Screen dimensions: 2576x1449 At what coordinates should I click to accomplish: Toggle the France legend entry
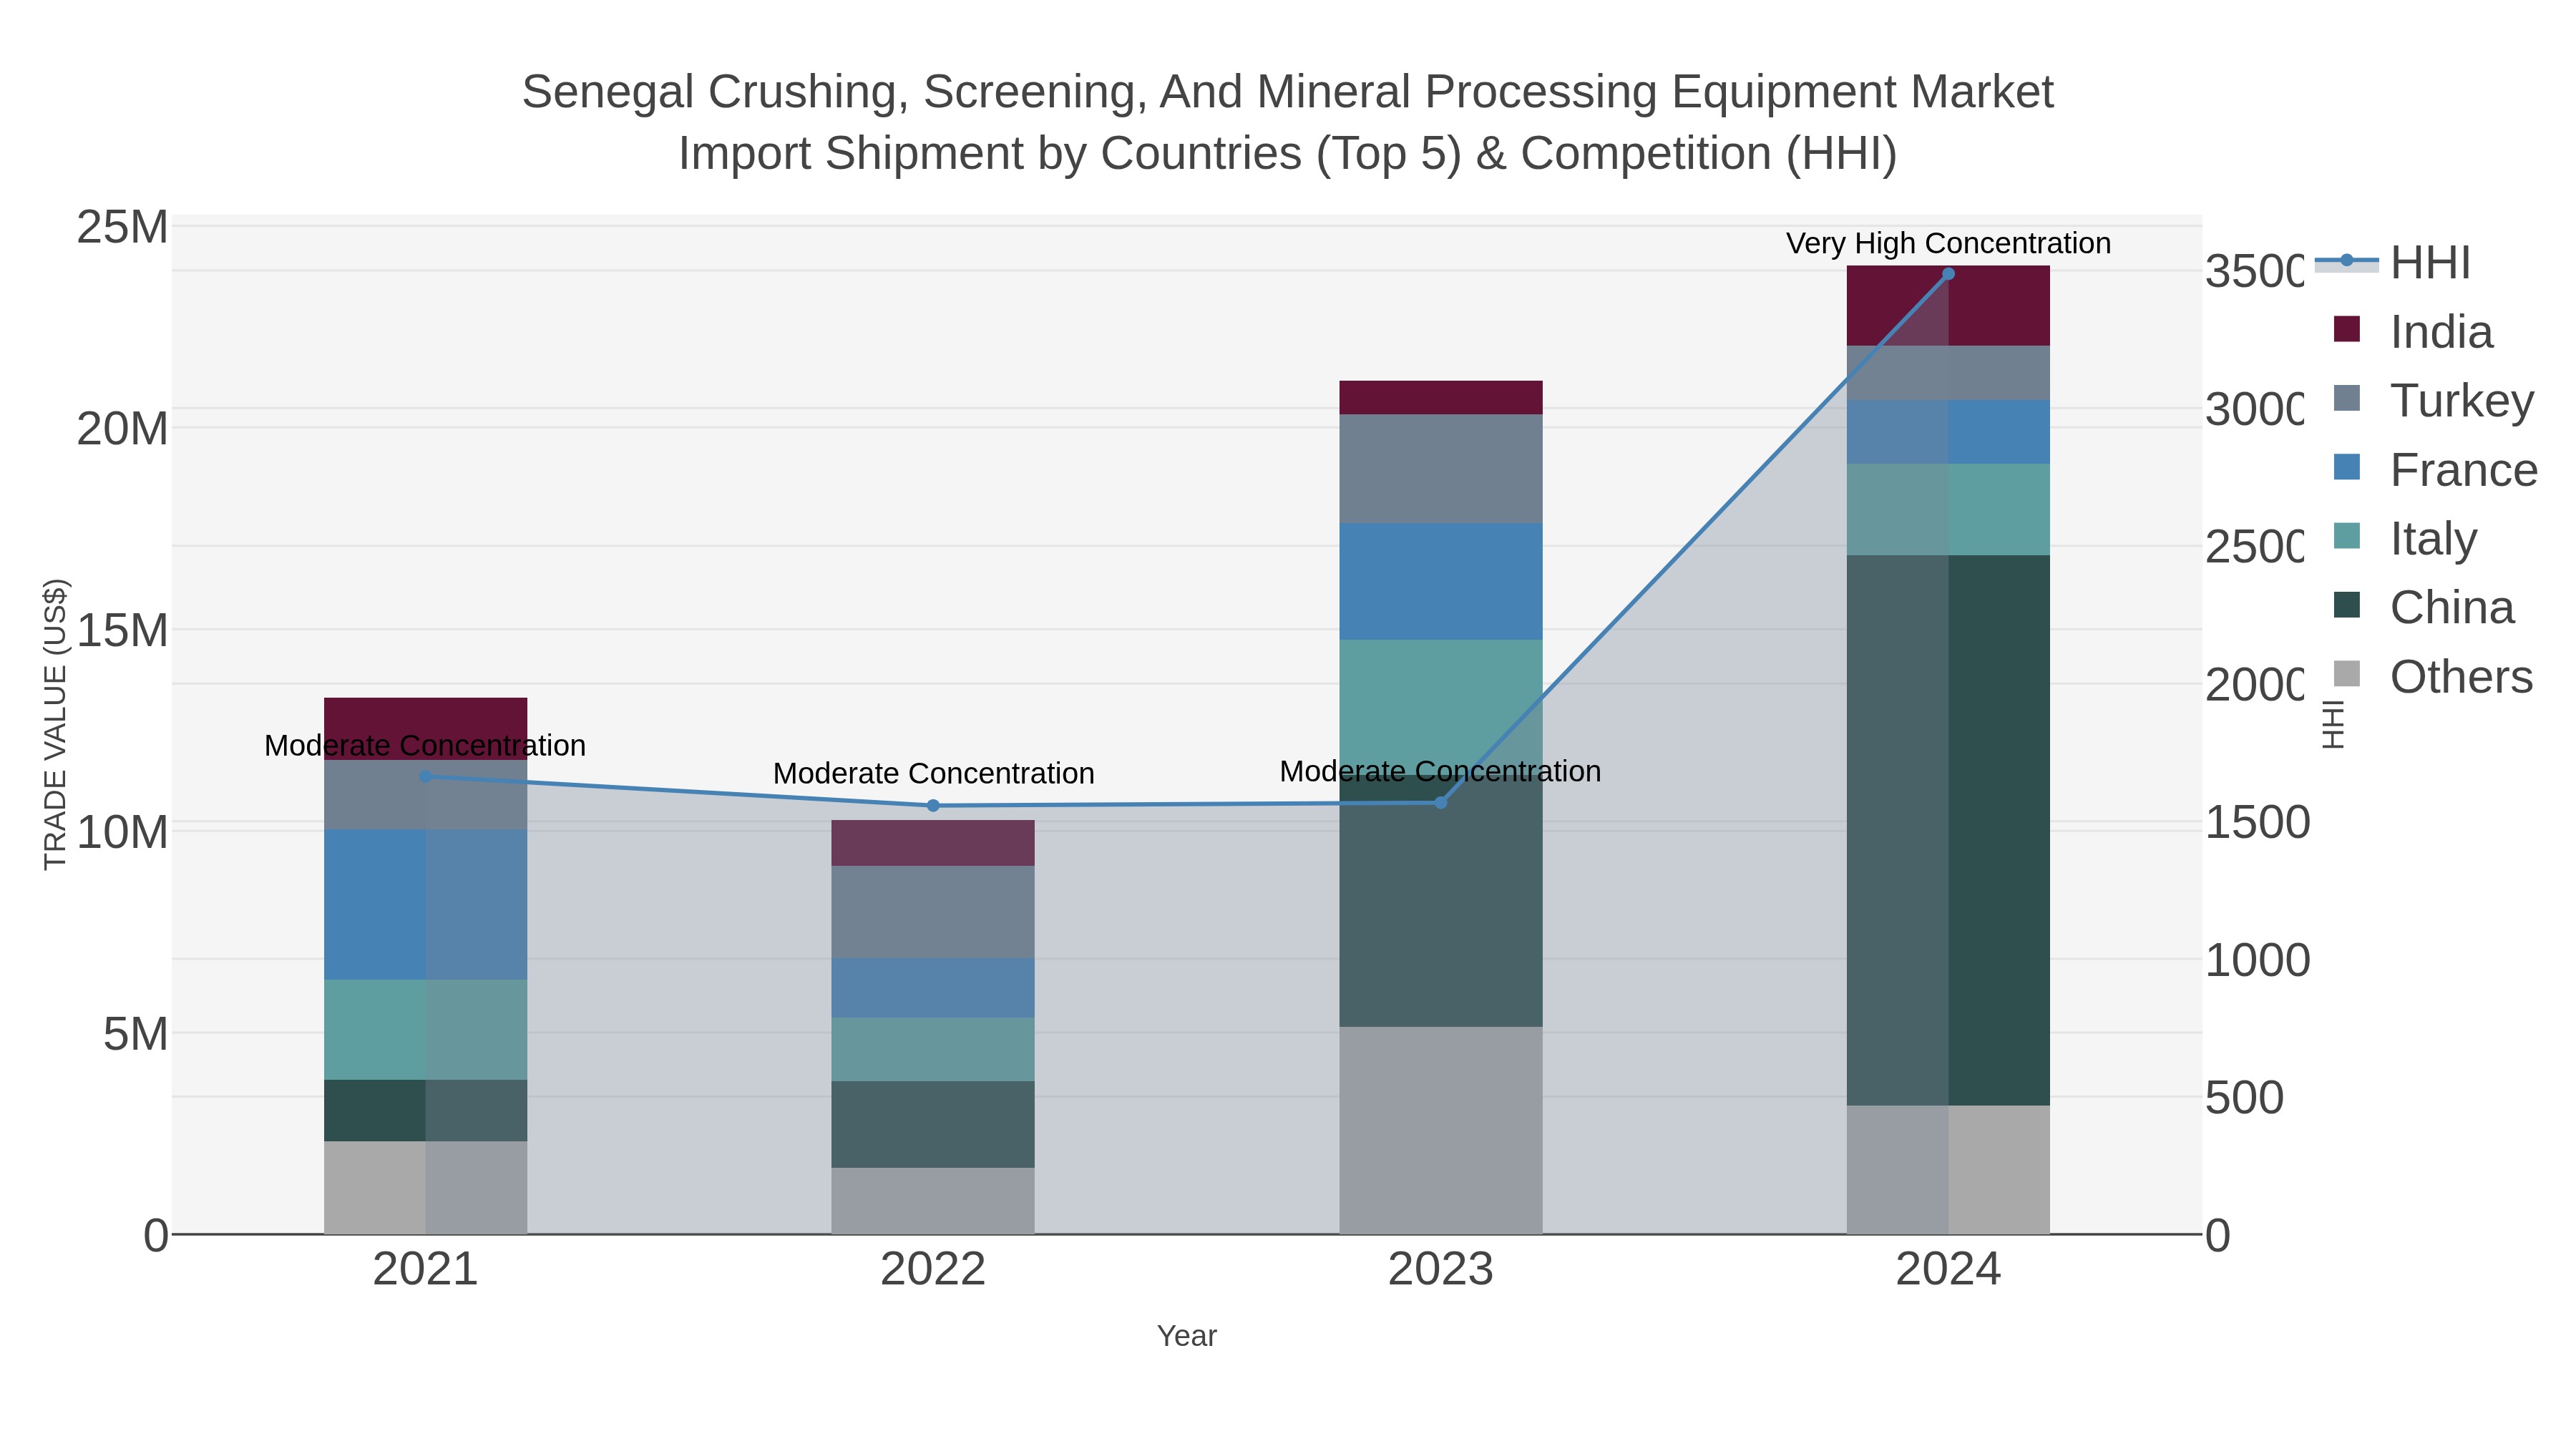[x=2435, y=470]
